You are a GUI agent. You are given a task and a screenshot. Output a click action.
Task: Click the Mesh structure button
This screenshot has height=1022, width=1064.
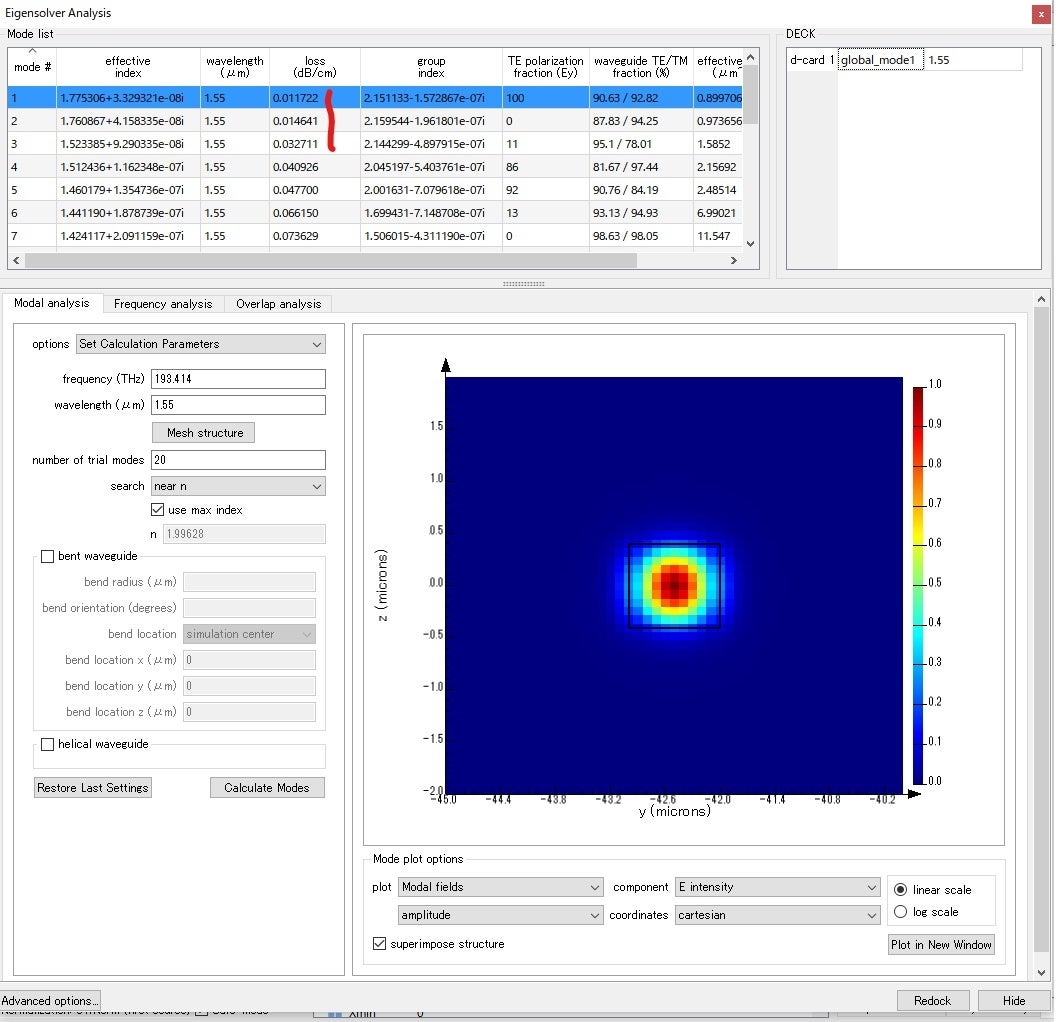pyautogui.click(x=204, y=433)
